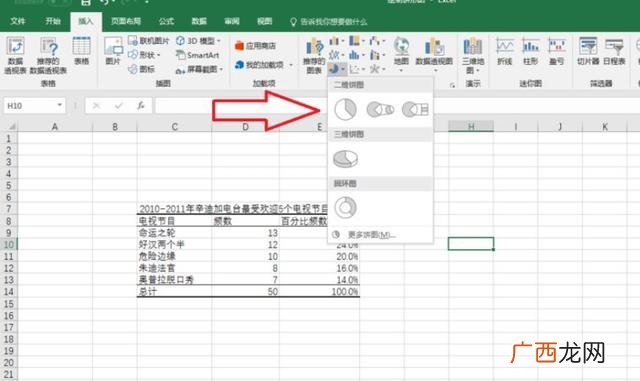640x381 pixels.
Task: Click the 100.0% percentage cell
Action: click(x=319, y=292)
